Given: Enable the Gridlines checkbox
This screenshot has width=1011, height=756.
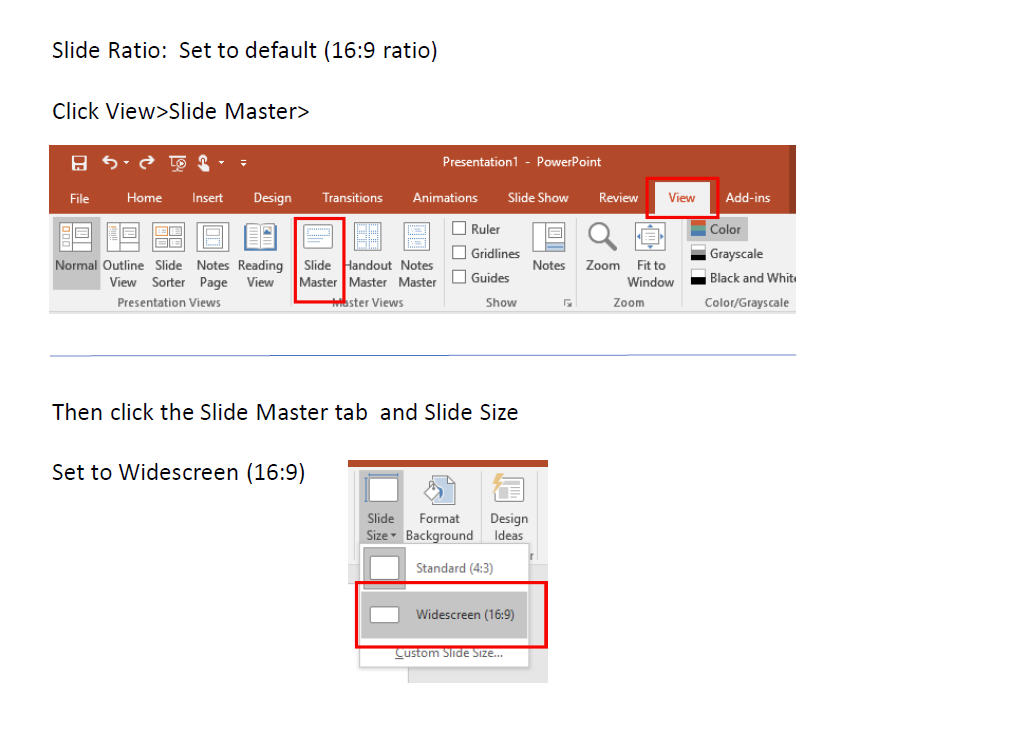Looking at the screenshot, I should coord(459,253).
